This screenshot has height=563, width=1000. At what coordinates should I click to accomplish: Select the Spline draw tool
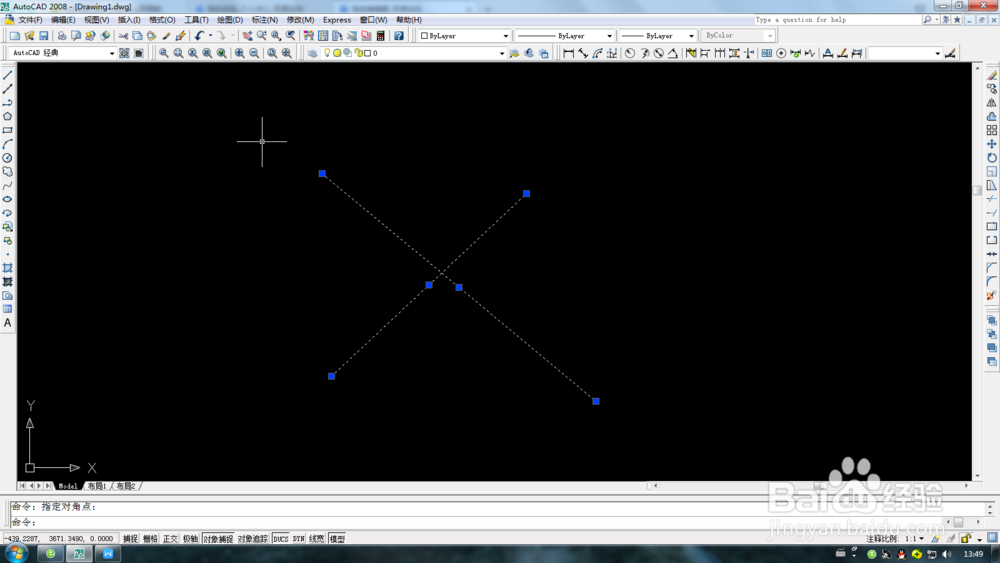coord(8,186)
